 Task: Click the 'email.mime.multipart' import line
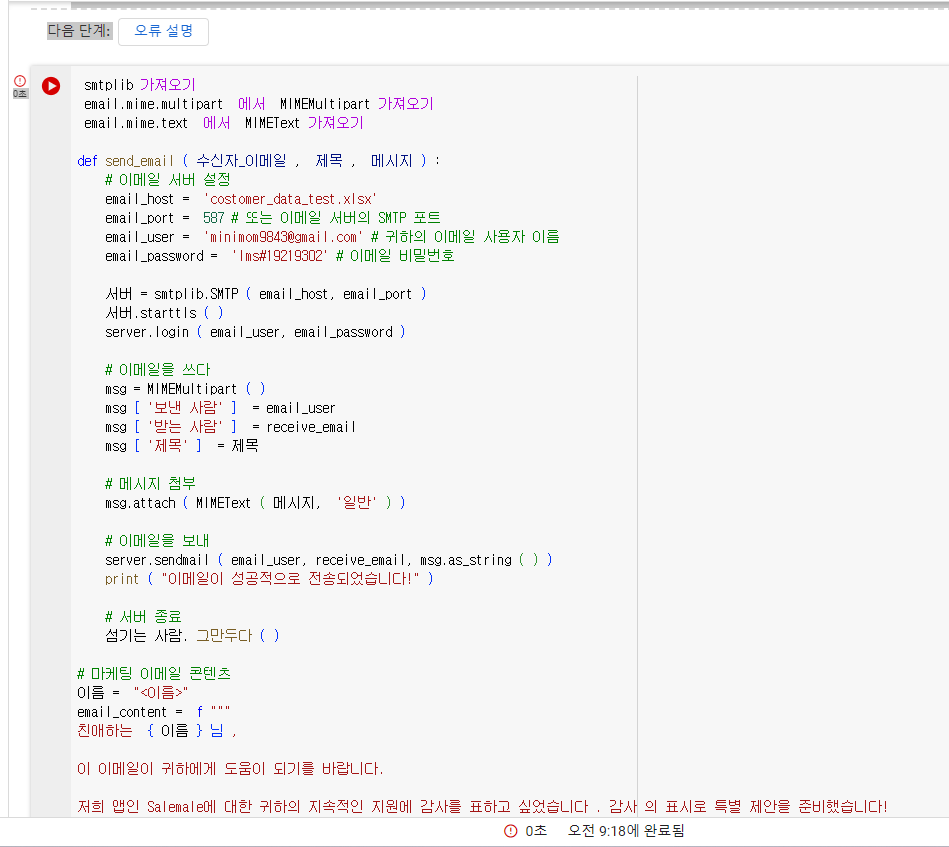point(258,104)
